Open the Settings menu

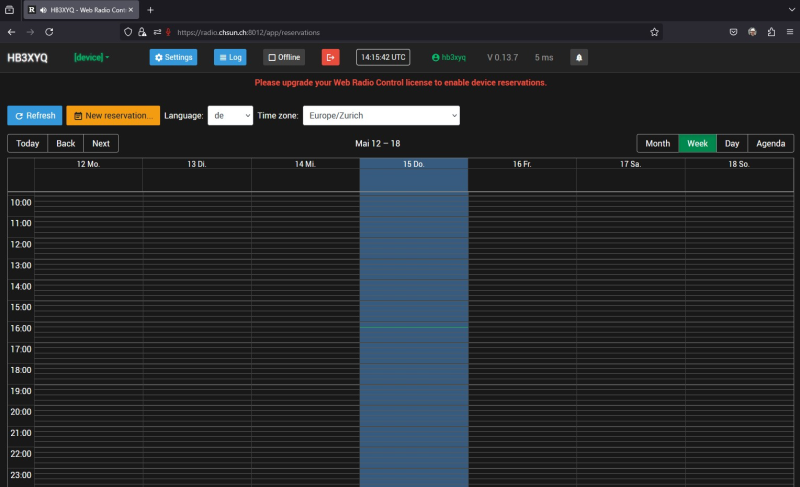coord(173,57)
